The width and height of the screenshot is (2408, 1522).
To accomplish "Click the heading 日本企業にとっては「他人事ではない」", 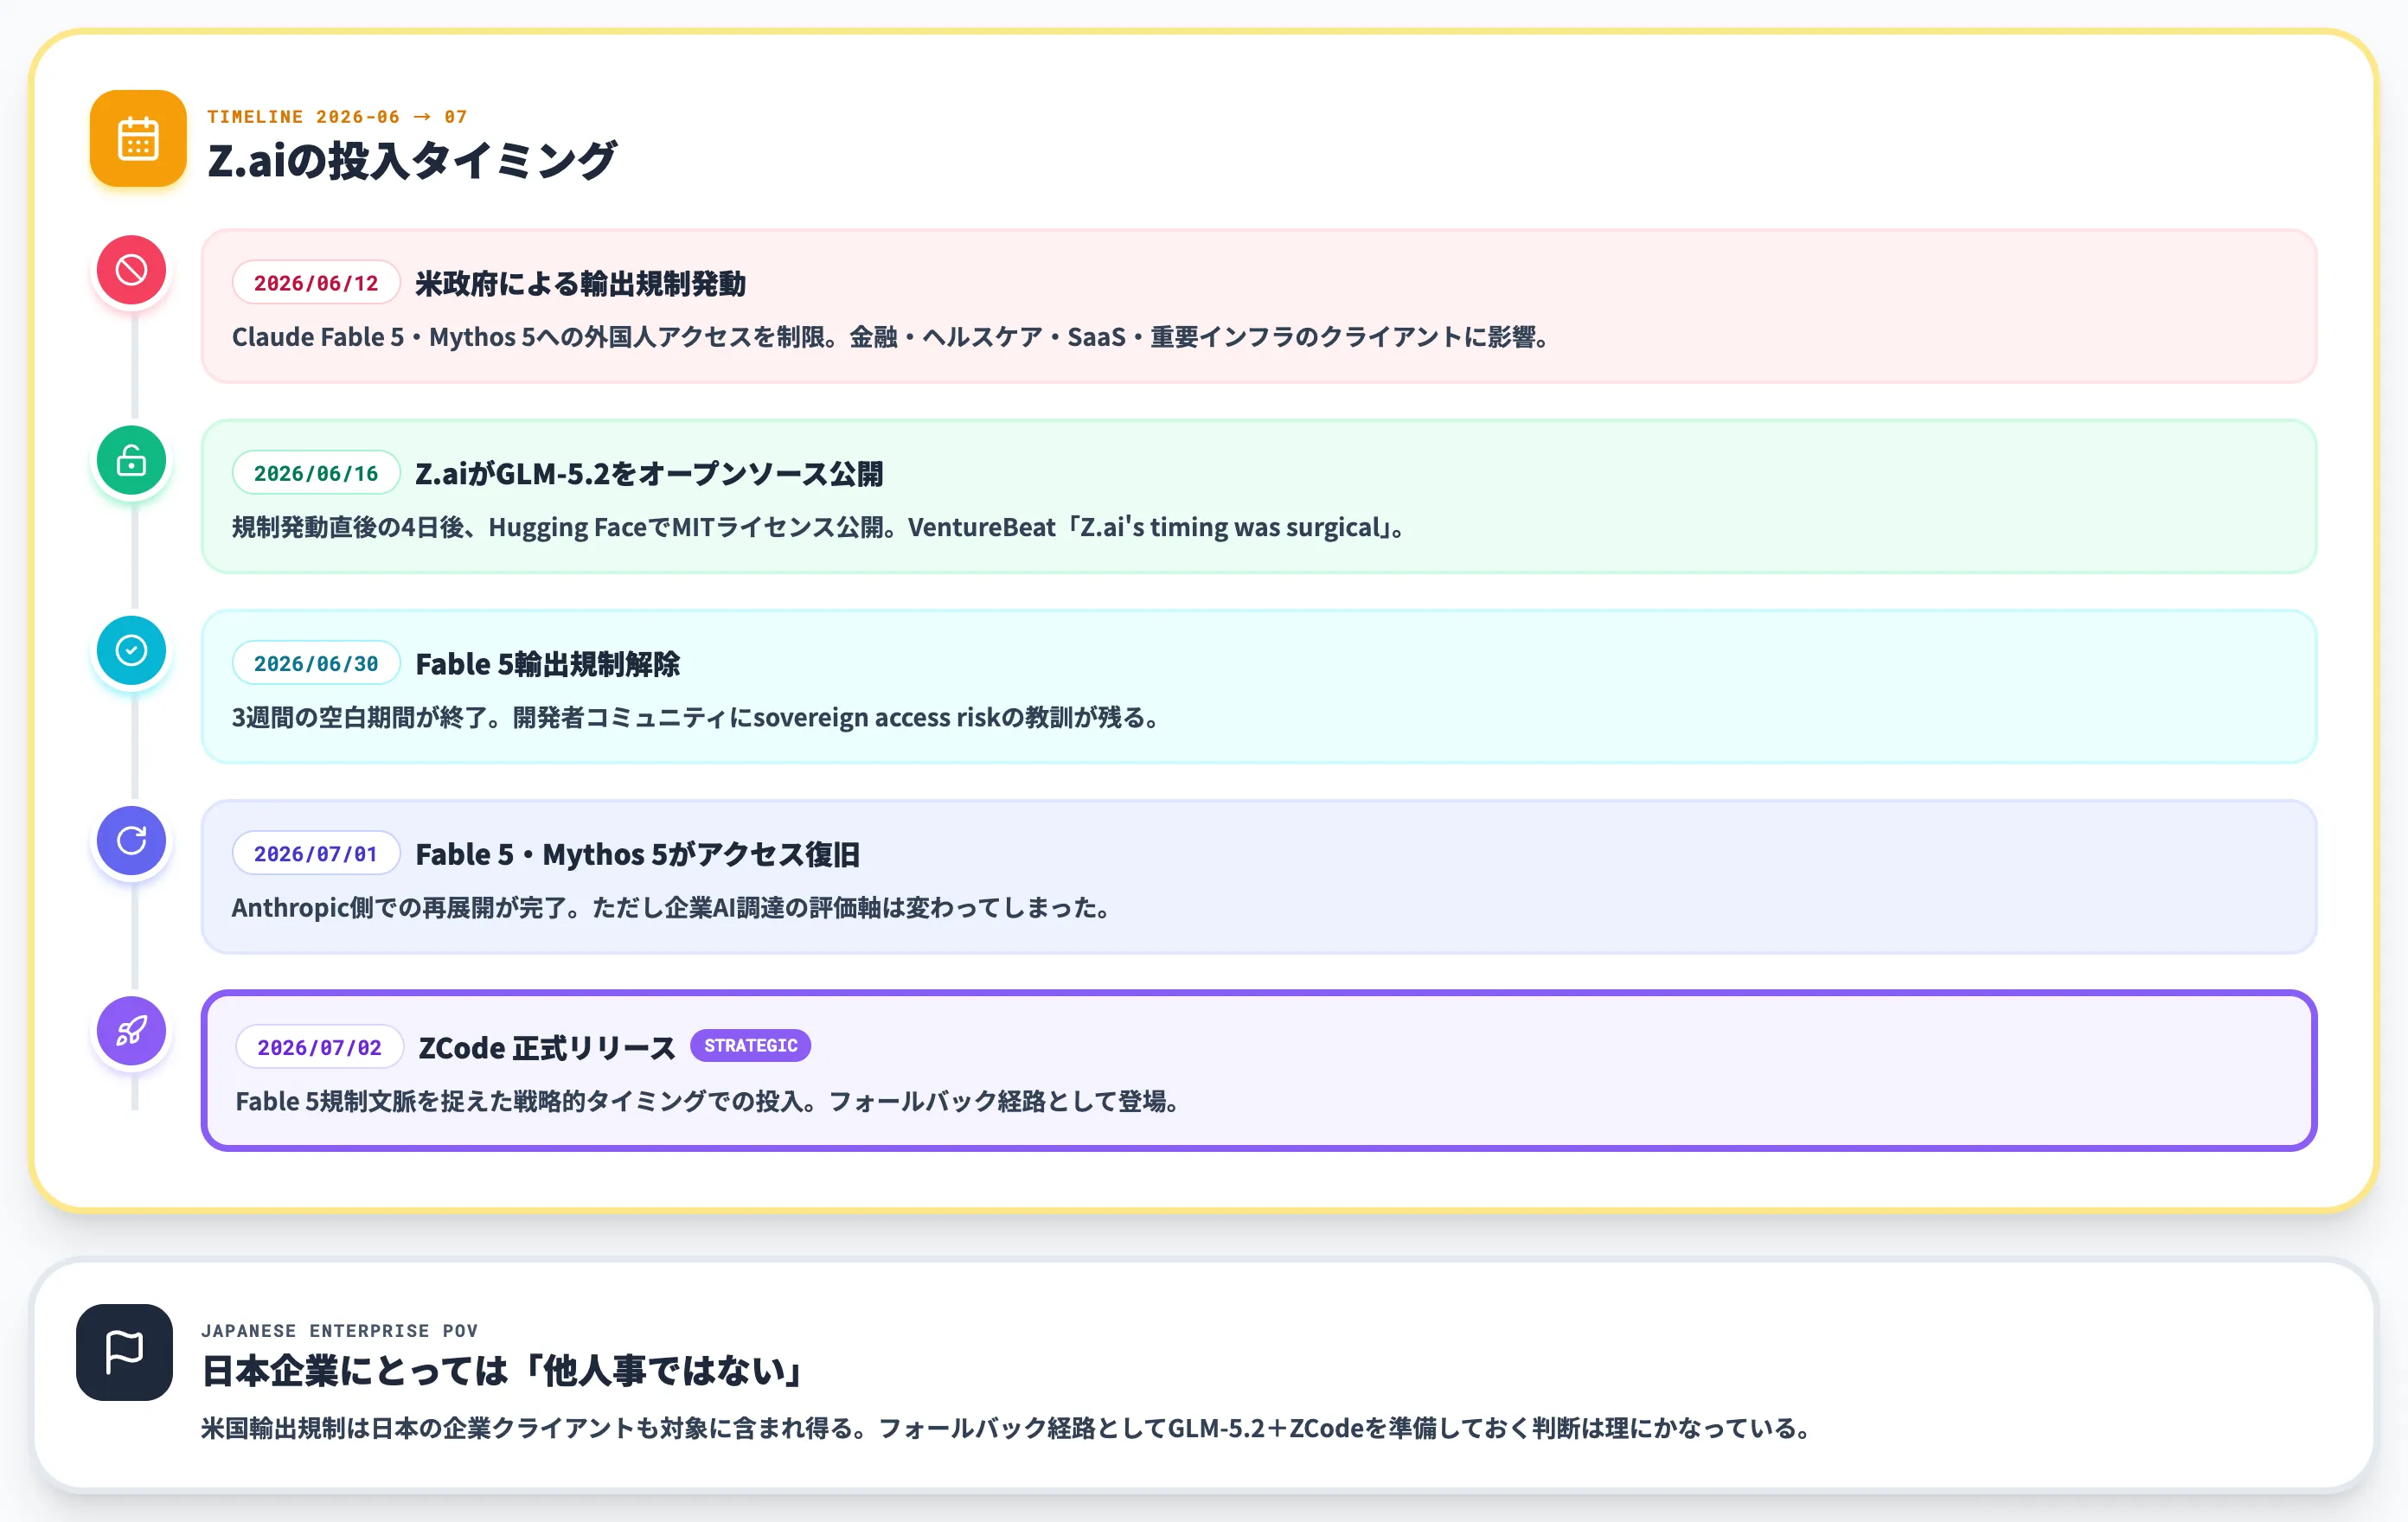I will point(502,1371).
